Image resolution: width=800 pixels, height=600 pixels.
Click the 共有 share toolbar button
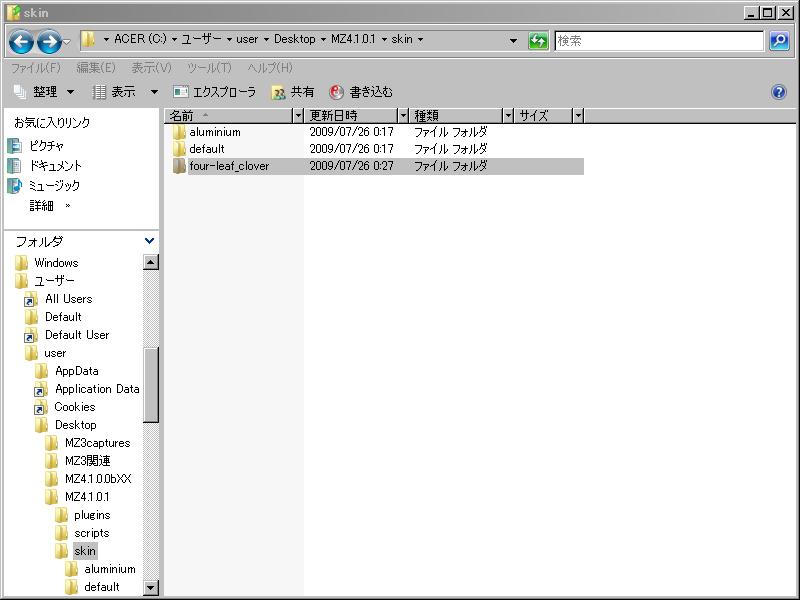click(293, 92)
